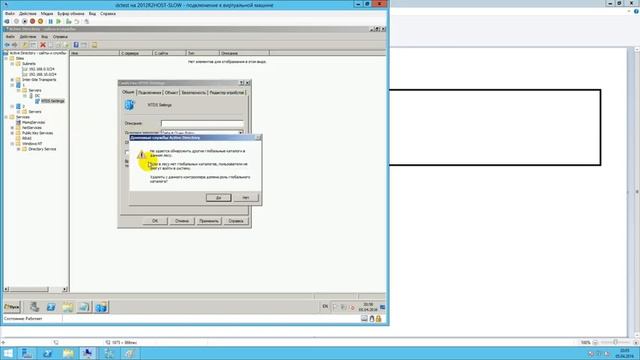Collapse site 1 in the tree
Viewport: 640px width, 360px height.
[x=12, y=85]
